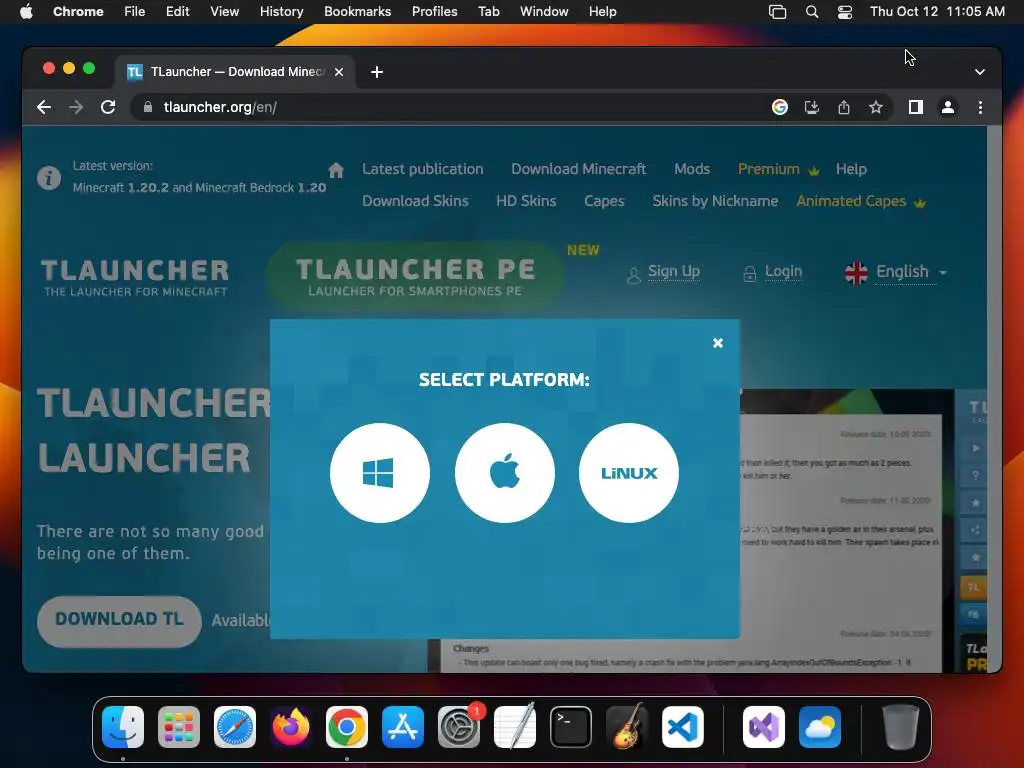Screen dimensions: 1024x768
Task: Open the History menu
Action: click(281, 11)
